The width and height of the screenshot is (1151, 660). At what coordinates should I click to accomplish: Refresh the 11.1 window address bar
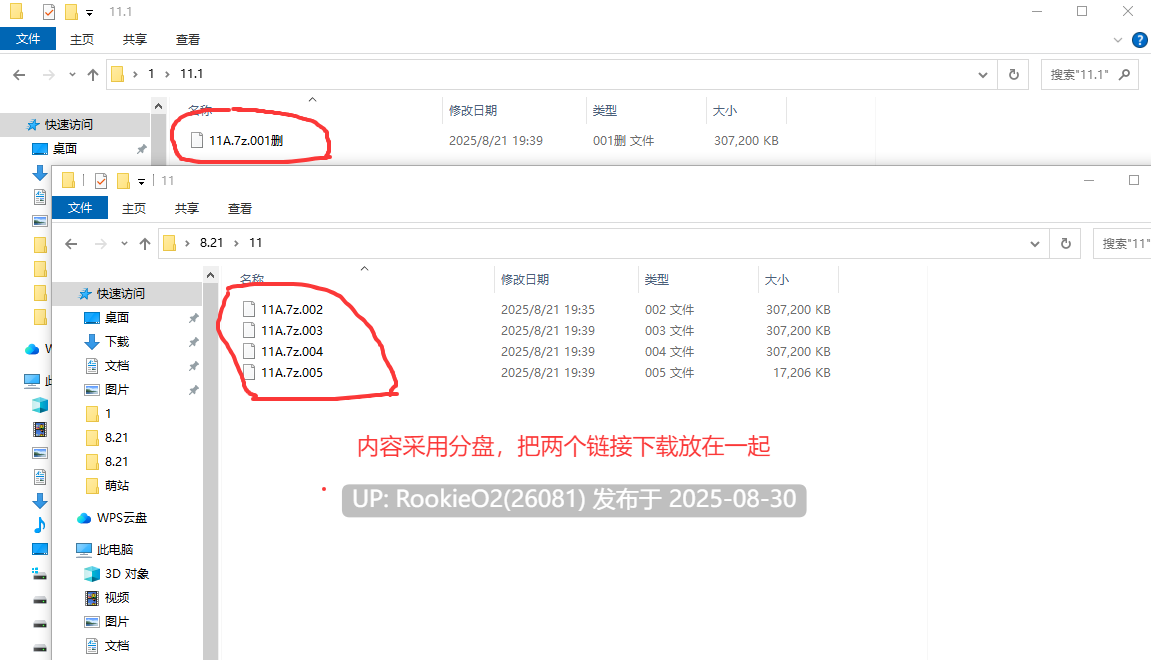[1014, 75]
